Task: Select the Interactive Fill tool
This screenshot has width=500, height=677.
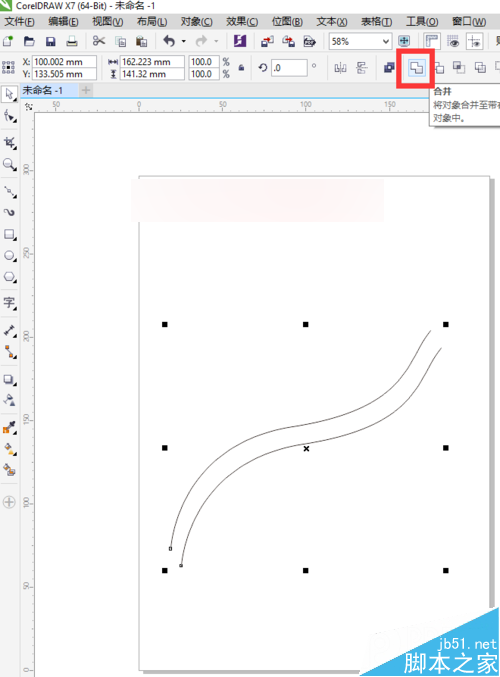Action: pyautogui.click(x=9, y=449)
